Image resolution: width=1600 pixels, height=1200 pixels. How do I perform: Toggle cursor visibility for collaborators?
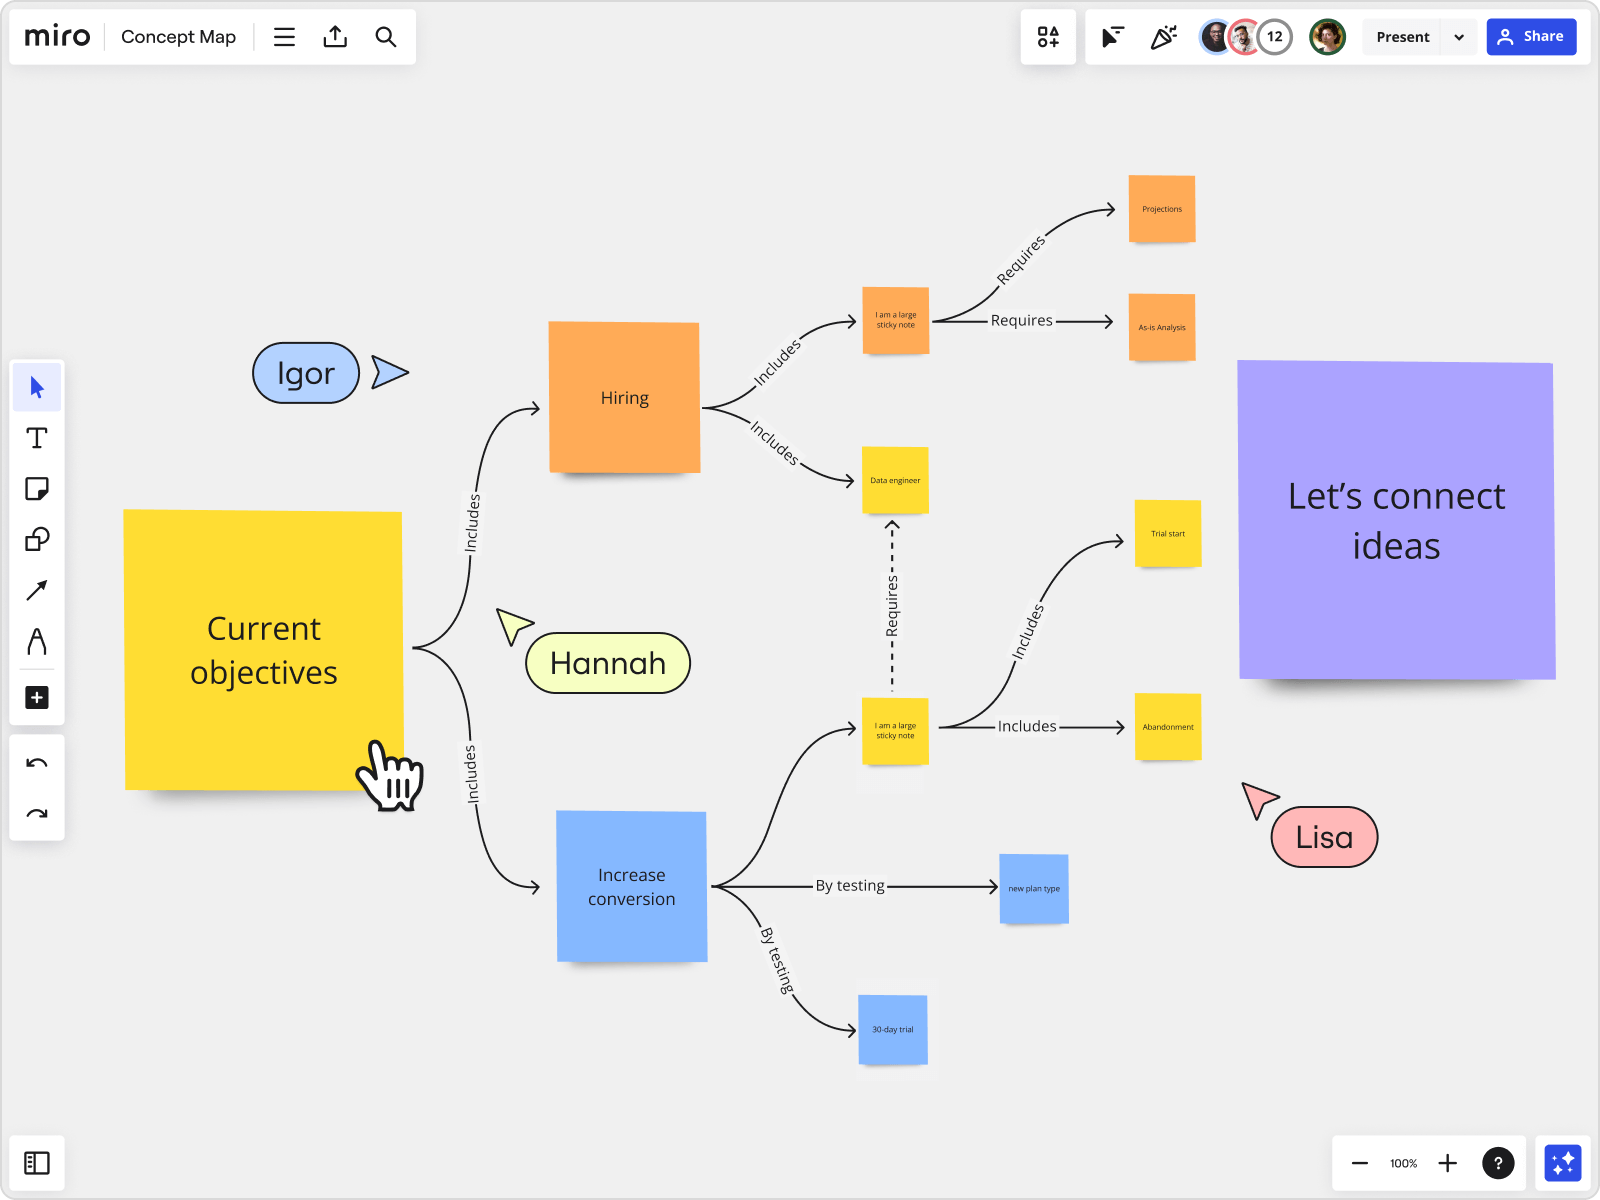click(x=1111, y=36)
